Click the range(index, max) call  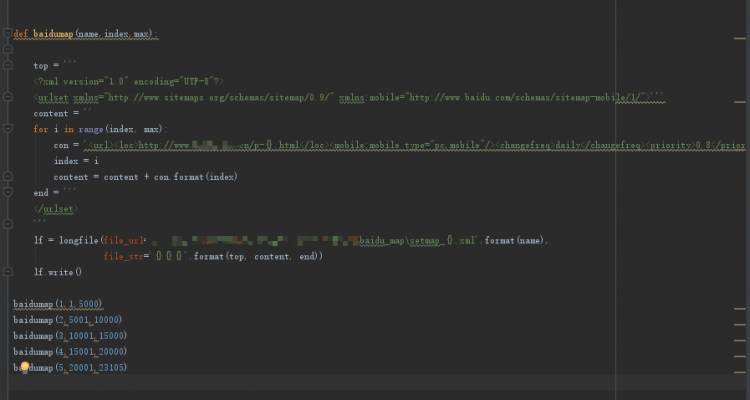pos(120,129)
